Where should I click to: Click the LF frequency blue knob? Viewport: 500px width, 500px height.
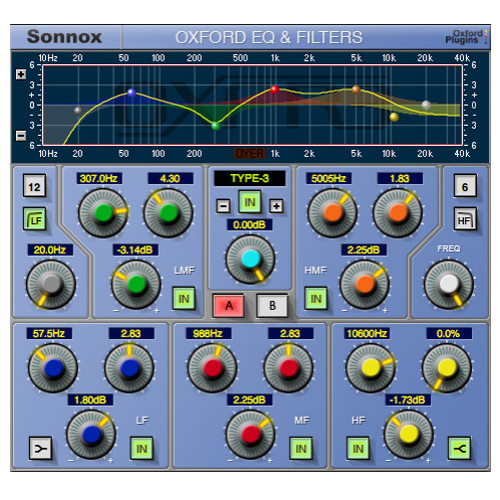(x=53, y=368)
